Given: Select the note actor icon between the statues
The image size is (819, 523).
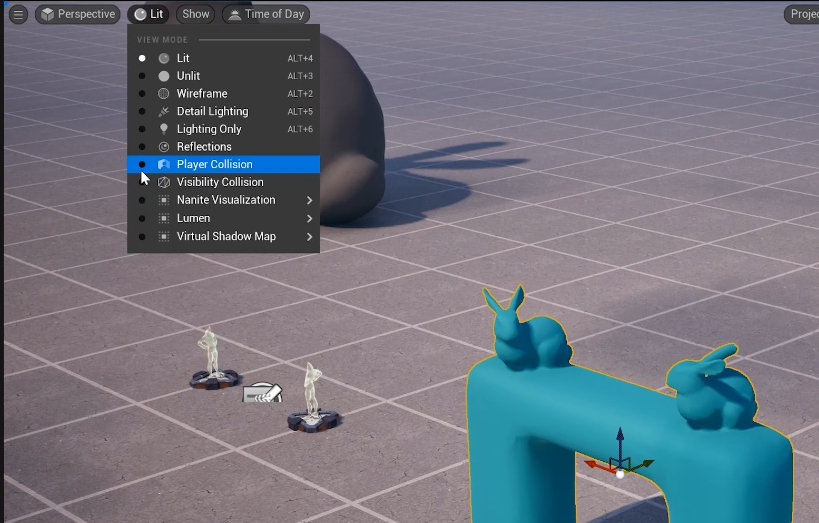Looking at the screenshot, I should pyautogui.click(x=263, y=393).
